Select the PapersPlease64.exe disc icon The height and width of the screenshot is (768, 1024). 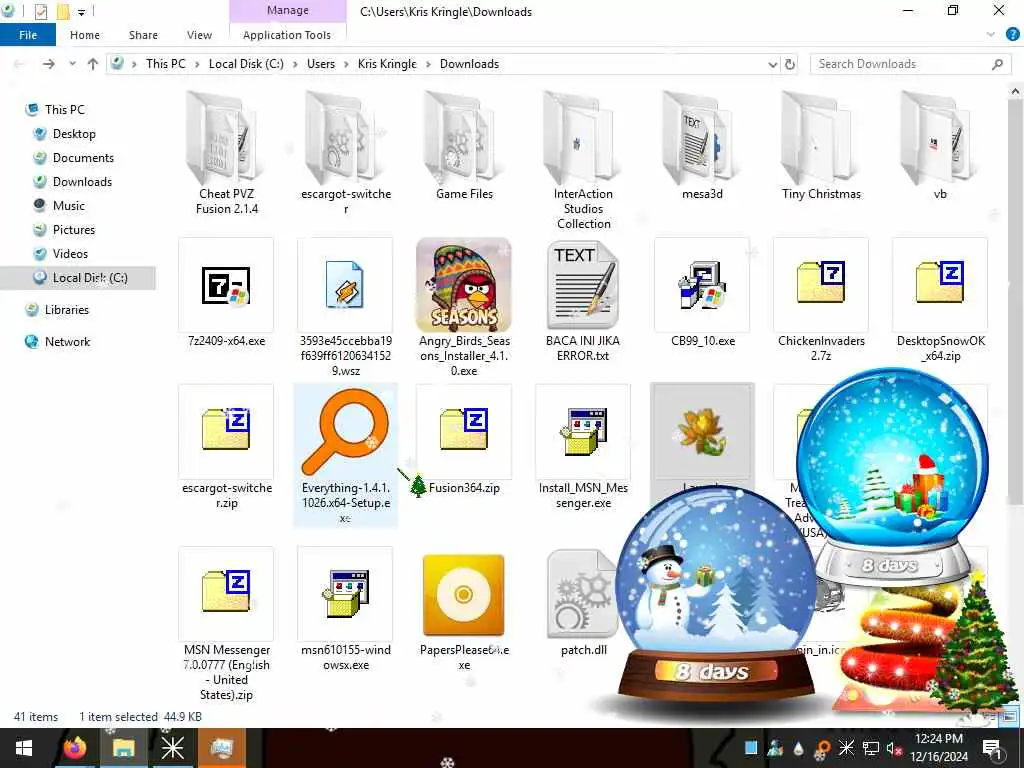tap(464, 595)
